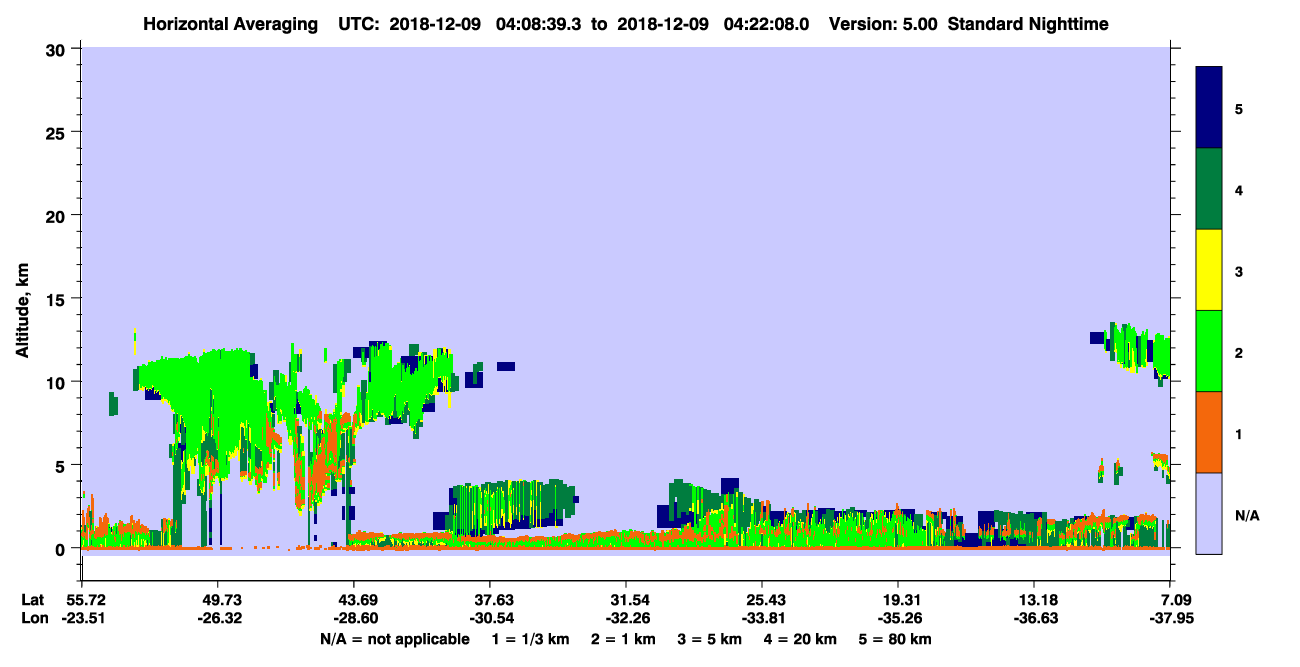Click the longitude value -35.26
1300x667 pixels.
tap(898, 619)
